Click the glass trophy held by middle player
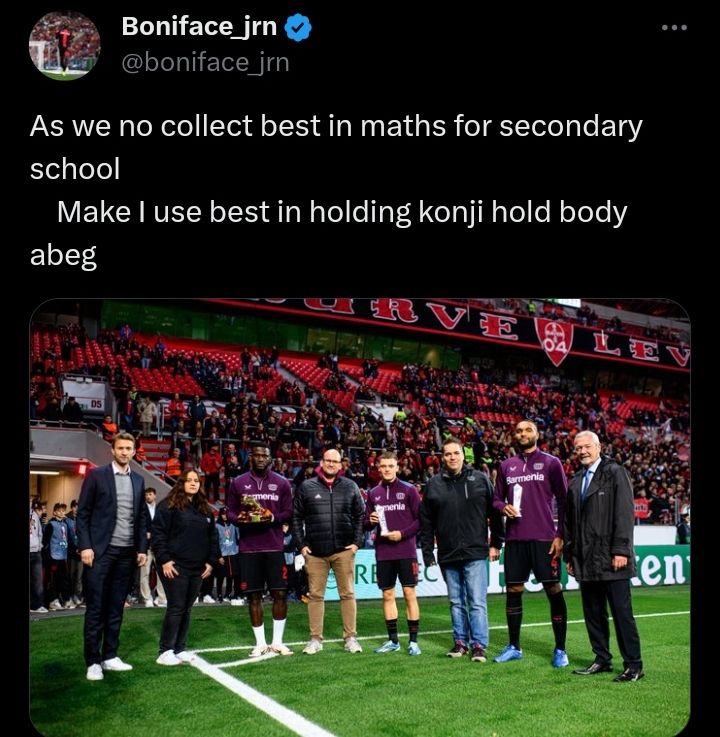The image size is (720, 737). coord(382,520)
